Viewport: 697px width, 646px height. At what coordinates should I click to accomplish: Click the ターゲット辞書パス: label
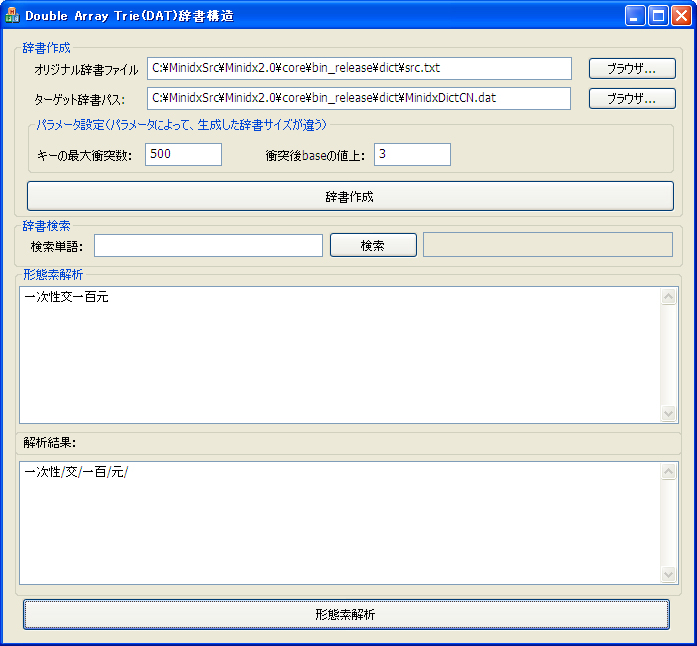pyautogui.click(x=80, y=100)
